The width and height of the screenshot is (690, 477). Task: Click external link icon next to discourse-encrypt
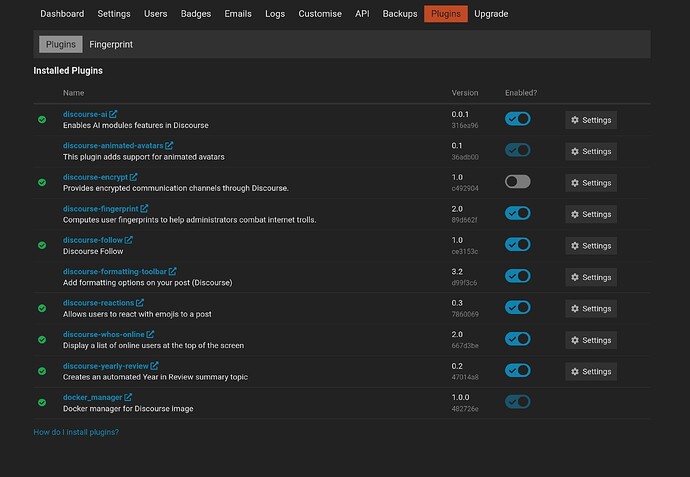pyautogui.click(x=133, y=177)
